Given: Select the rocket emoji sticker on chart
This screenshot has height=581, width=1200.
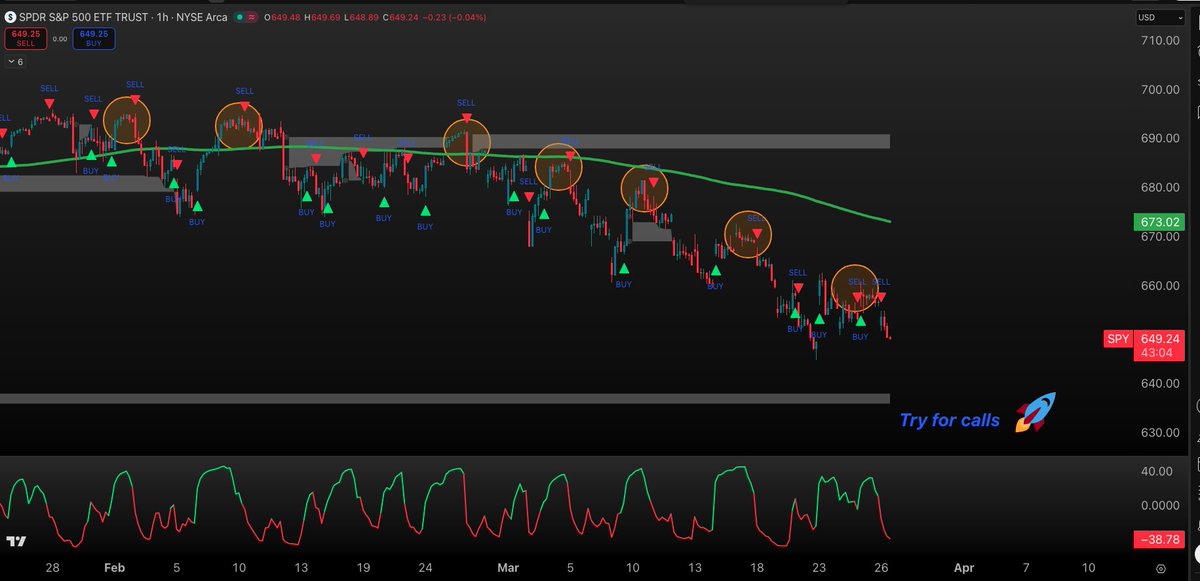Looking at the screenshot, I should point(1035,413).
